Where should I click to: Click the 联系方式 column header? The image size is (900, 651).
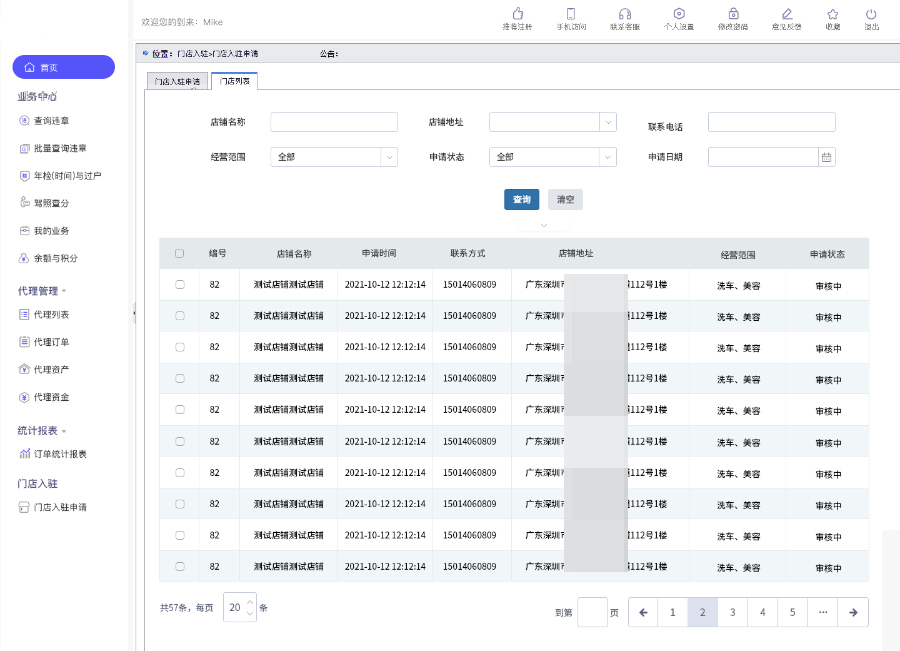point(468,253)
